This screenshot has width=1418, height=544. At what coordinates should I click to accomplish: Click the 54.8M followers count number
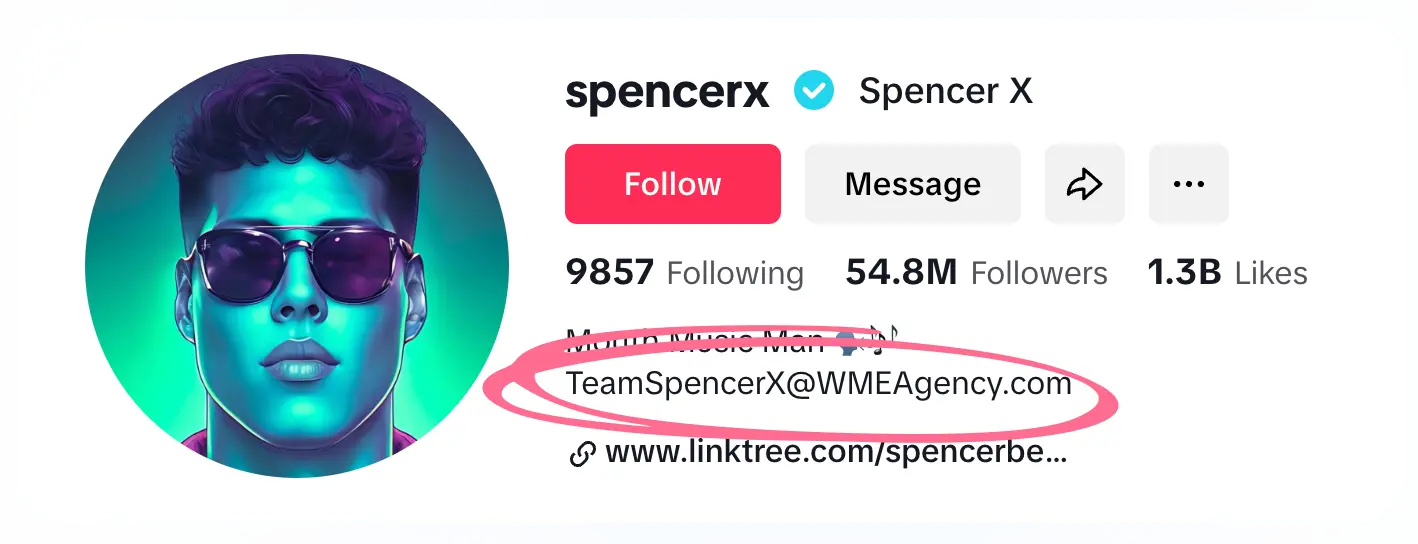[901, 272]
